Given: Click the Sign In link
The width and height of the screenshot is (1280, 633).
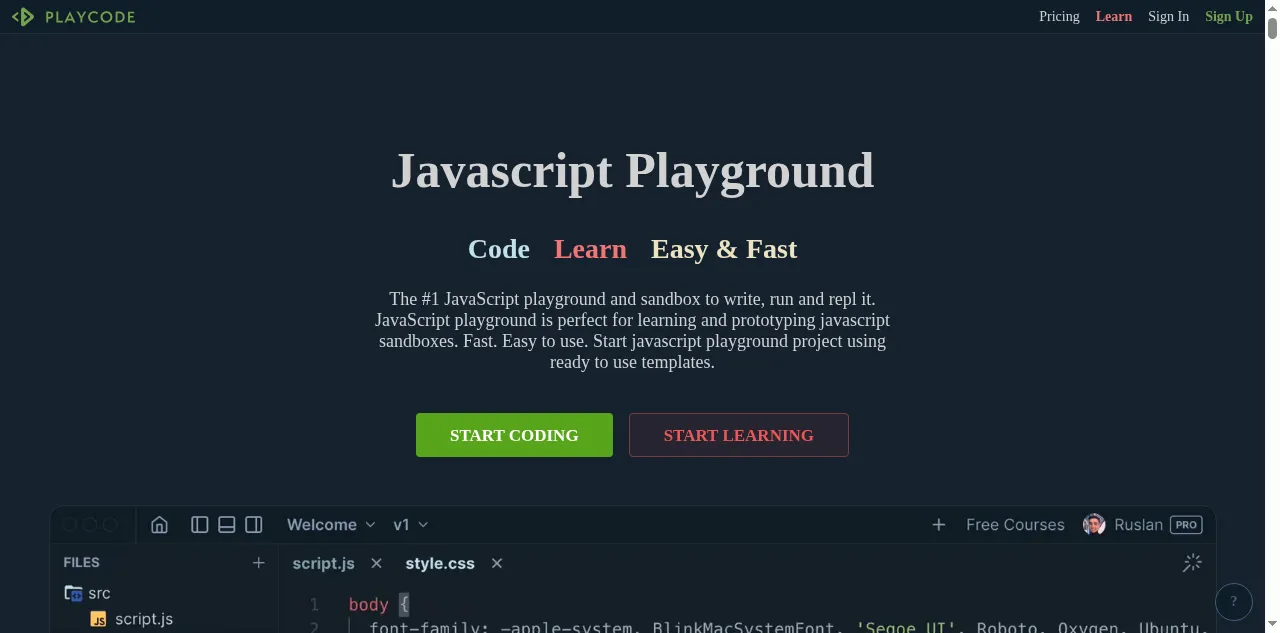Looking at the screenshot, I should (x=1168, y=16).
